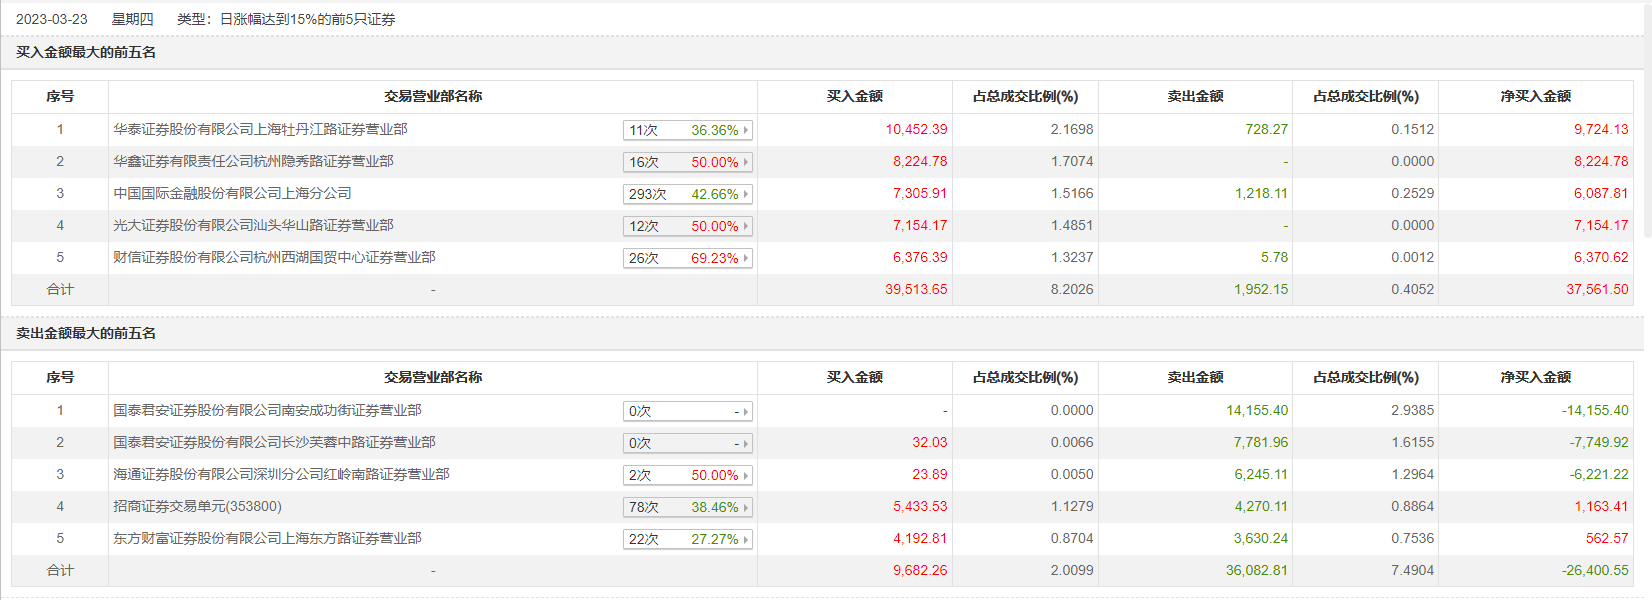Click 净买入金额 header in the top table
Screen dimensions: 1652x600
[1535, 96]
